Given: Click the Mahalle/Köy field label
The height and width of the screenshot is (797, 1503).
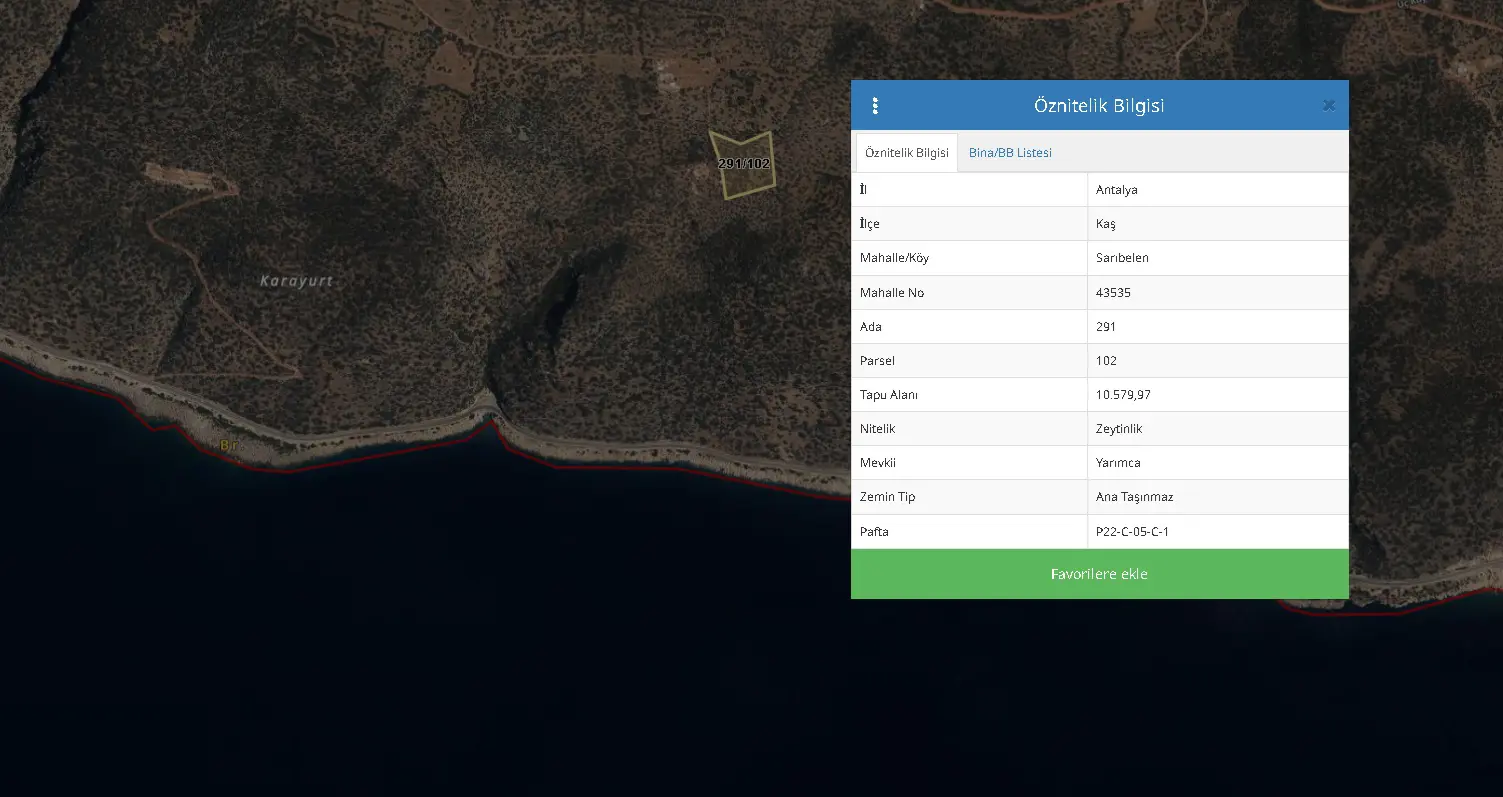Looking at the screenshot, I should coord(894,258).
